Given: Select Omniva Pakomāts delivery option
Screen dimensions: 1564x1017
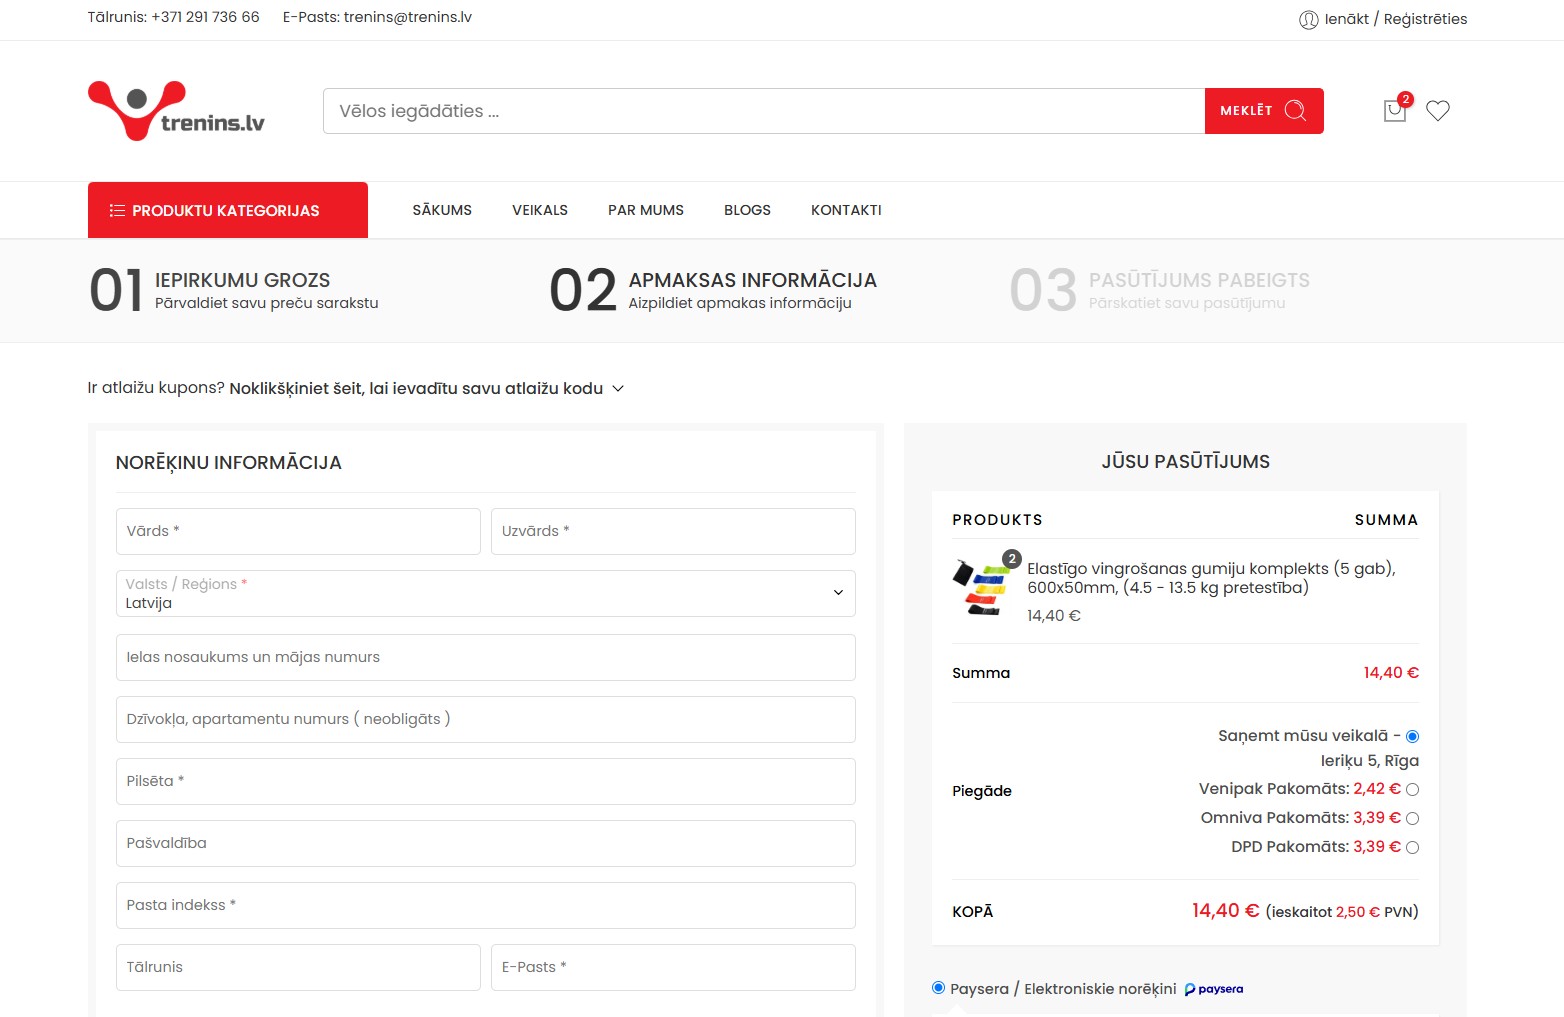Looking at the screenshot, I should [x=1412, y=819].
